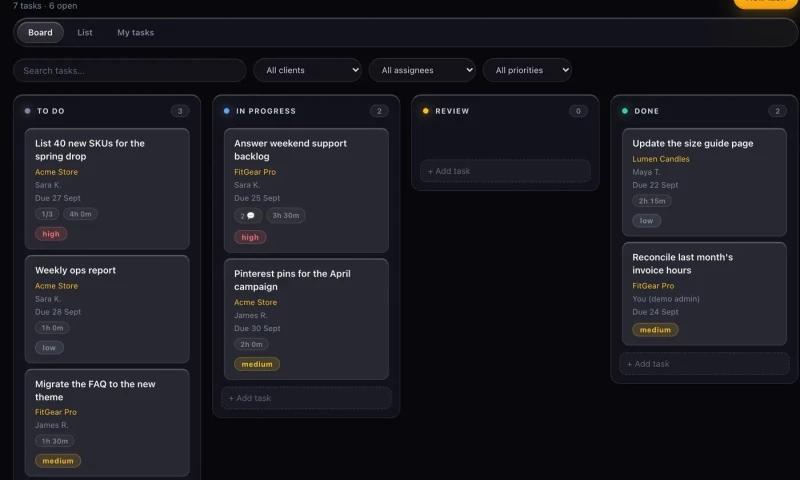Click the 1h 0m badge on Weekly ops report

(53, 328)
